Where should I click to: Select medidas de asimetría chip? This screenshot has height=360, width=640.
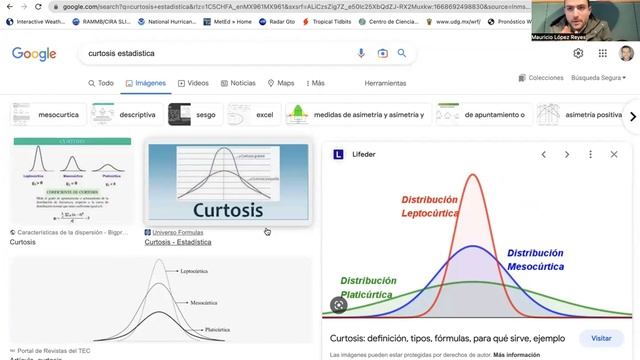(x=358, y=115)
